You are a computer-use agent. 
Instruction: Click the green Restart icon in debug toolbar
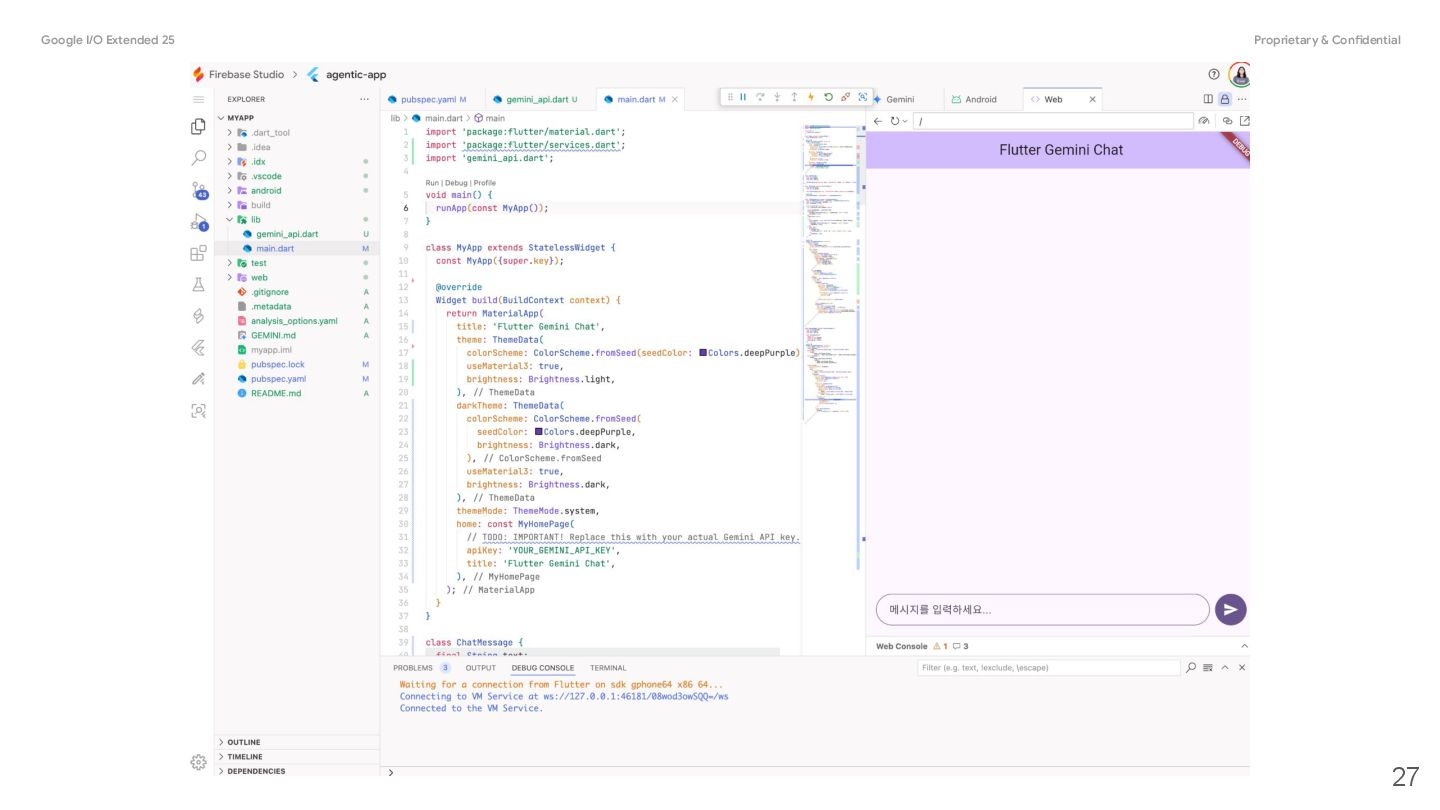click(828, 97)
